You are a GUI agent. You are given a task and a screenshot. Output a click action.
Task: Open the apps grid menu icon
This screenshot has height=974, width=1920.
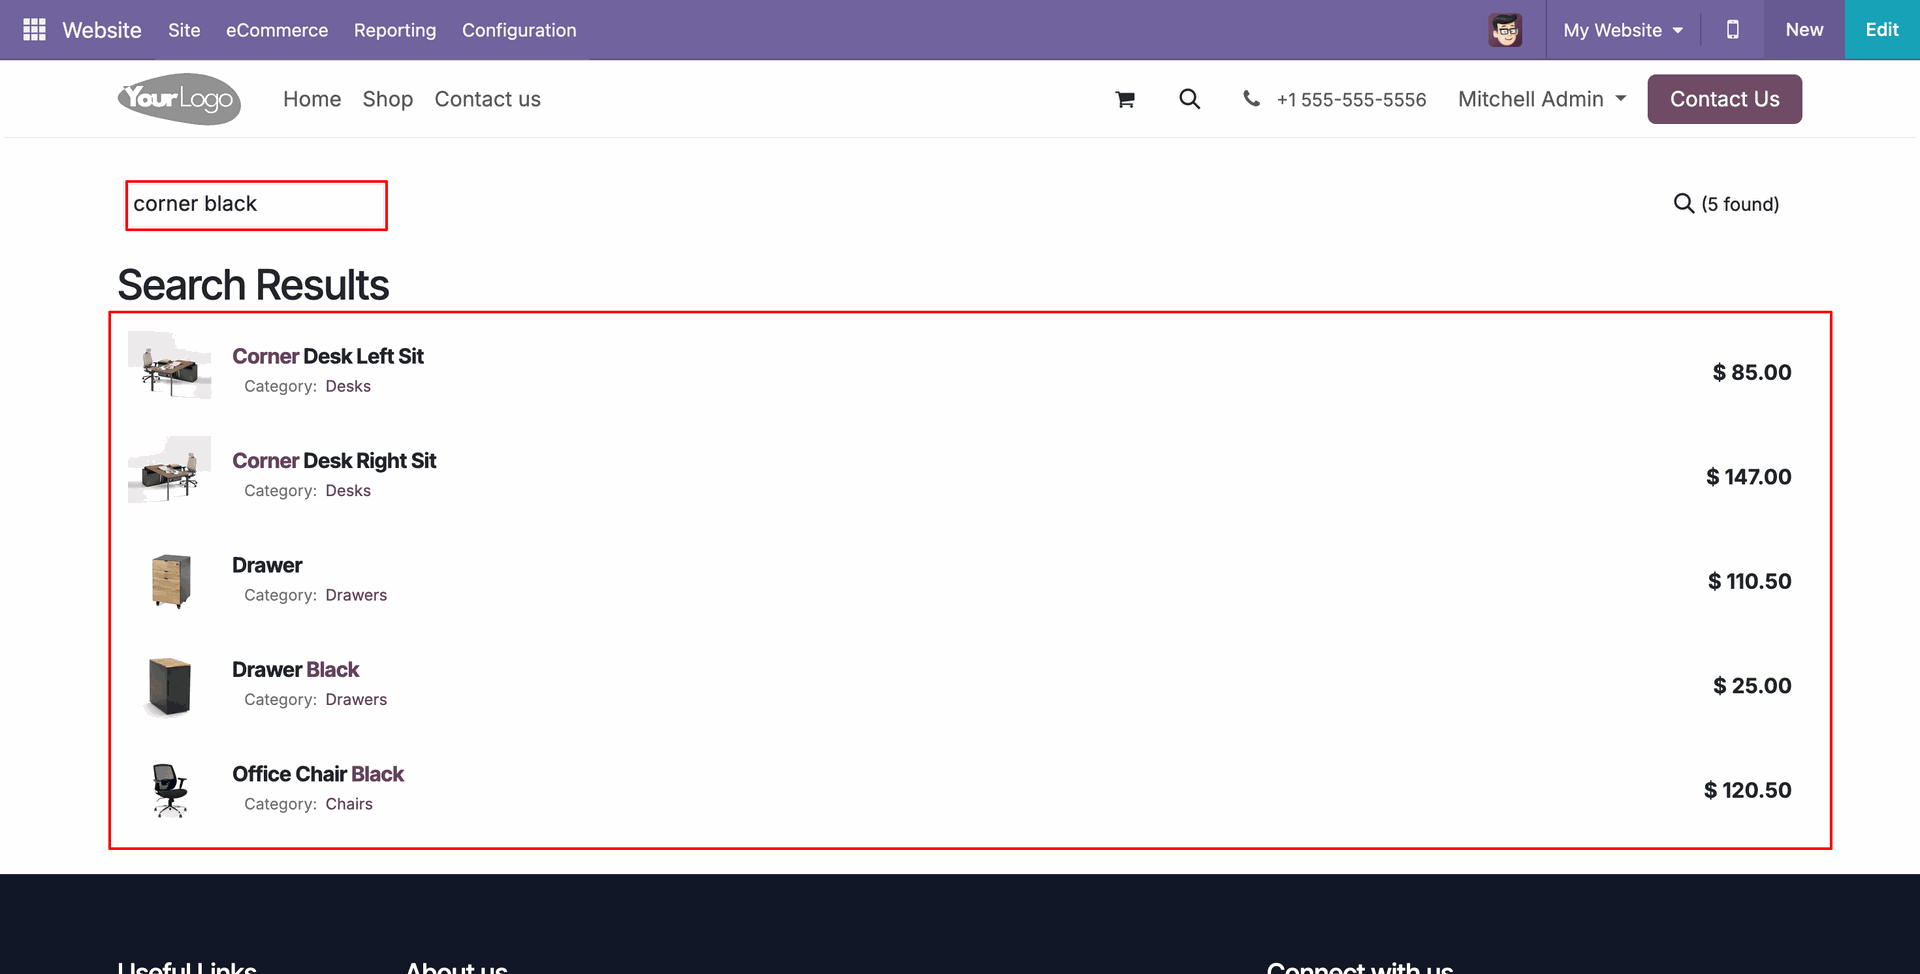(x=34, y=30)
